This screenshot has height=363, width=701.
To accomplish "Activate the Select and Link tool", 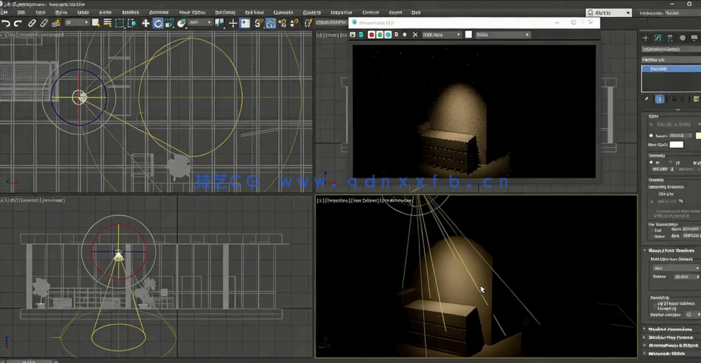I will 32,23.
